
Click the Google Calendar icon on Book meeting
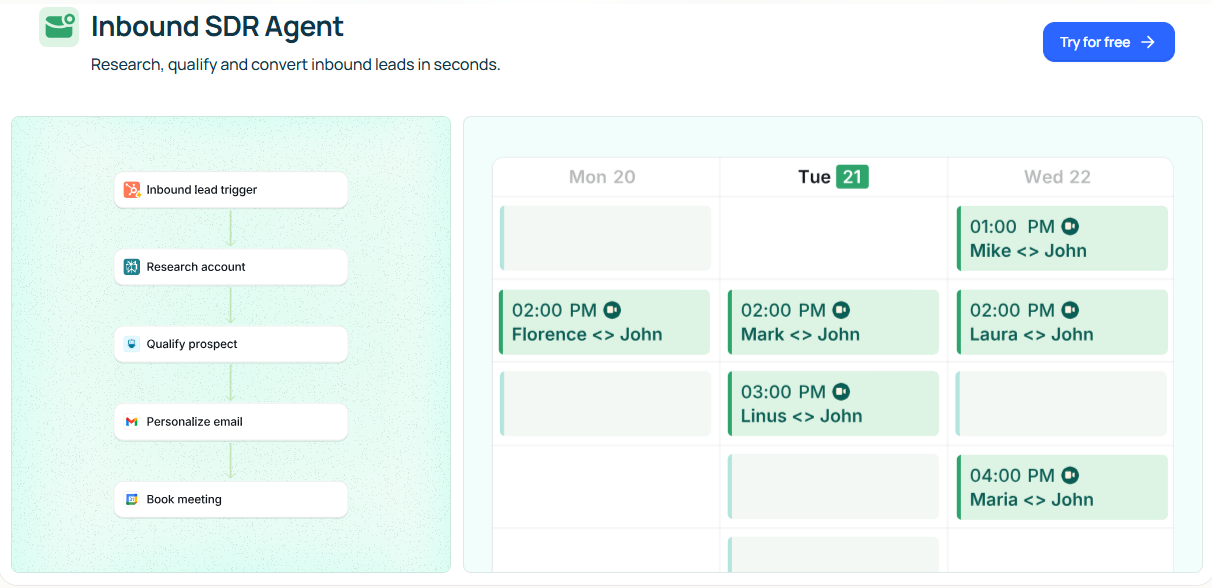(132, 499)
